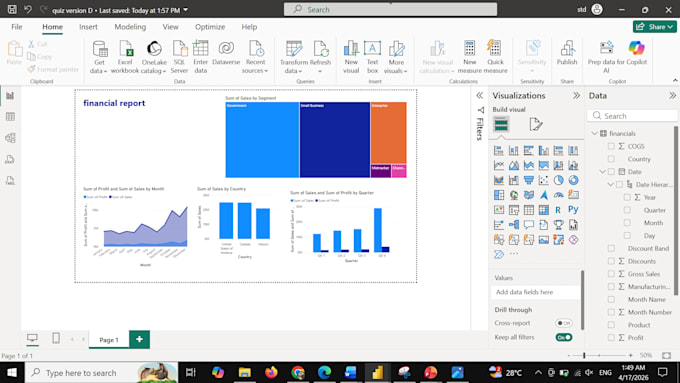Screen dimensions: 680x383
Task: Switch to Model view in left sidebar
Action: click(10, 138)
